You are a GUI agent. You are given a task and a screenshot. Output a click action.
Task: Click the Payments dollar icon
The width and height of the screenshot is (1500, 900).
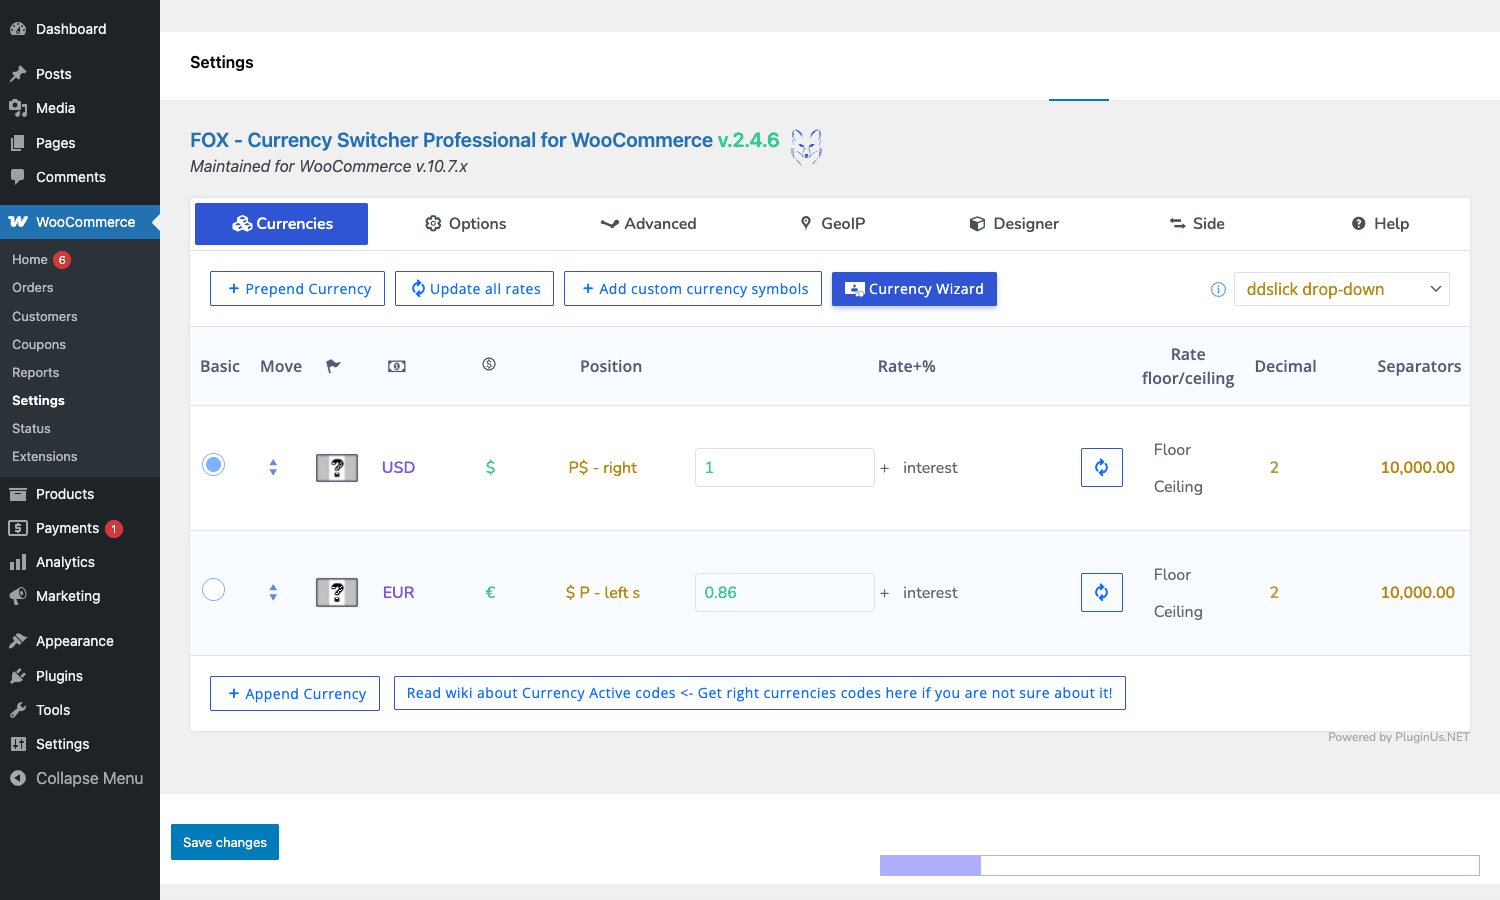(18, 528)
